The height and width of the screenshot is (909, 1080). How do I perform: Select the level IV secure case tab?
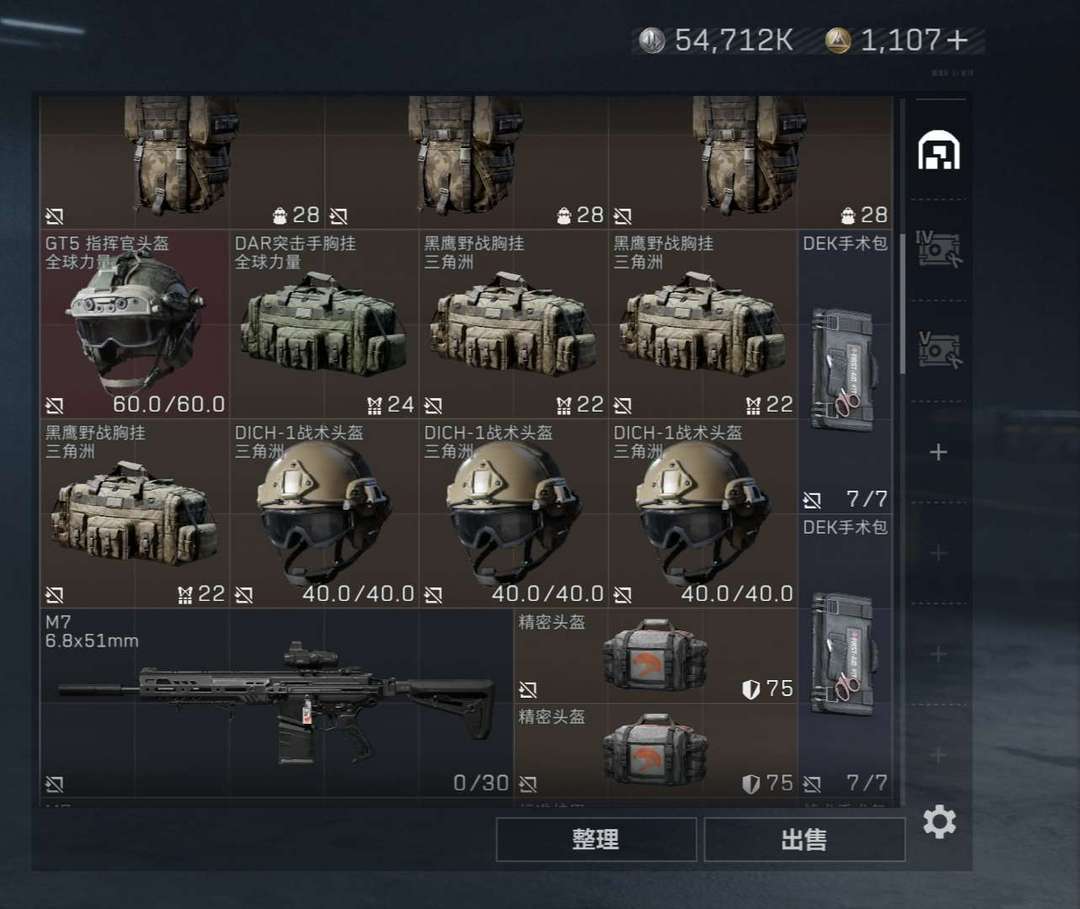click(939, 249)
